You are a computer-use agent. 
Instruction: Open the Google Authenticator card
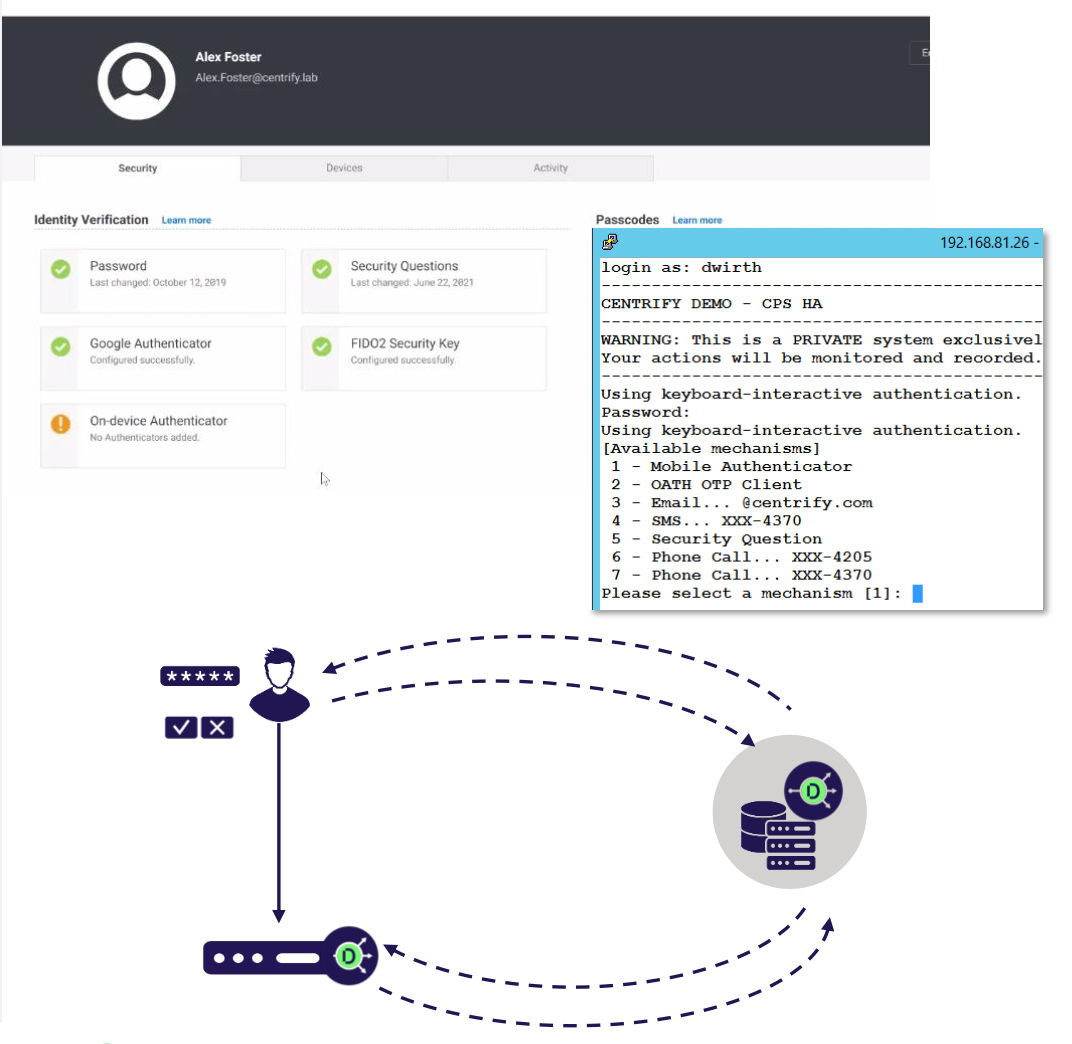click(x=163, y=358)
